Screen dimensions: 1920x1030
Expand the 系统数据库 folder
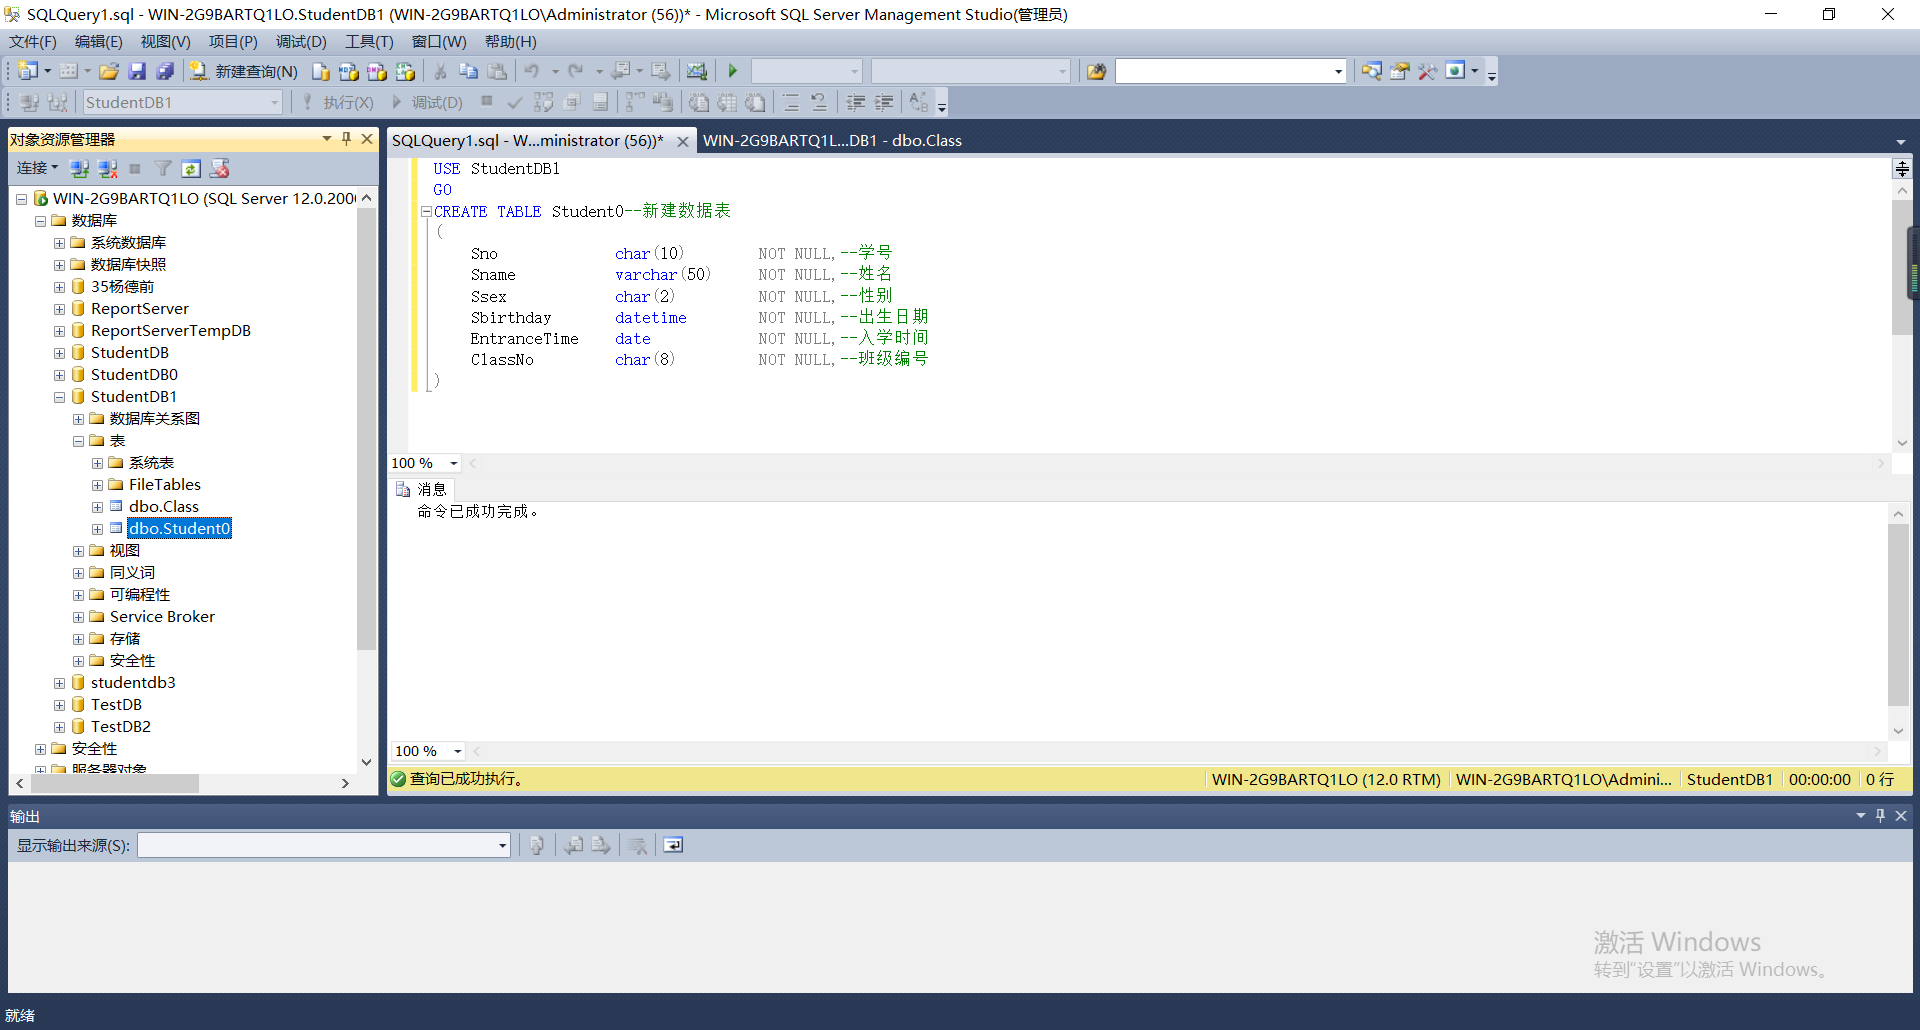(x=59, y=243)
